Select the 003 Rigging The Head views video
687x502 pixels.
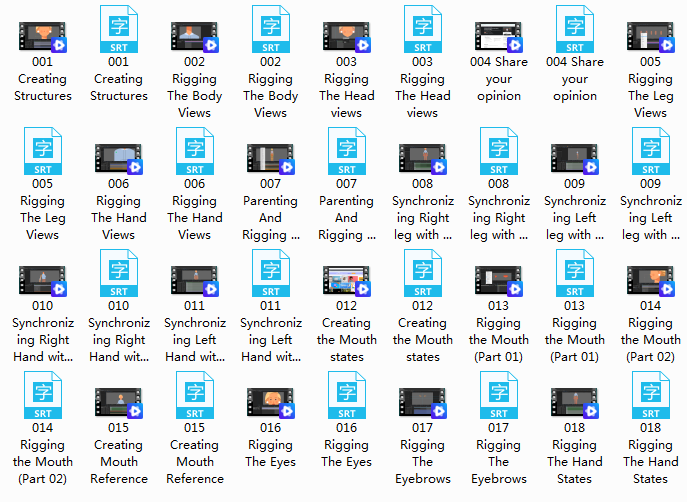pyautogui.click(x=347, y=37)
